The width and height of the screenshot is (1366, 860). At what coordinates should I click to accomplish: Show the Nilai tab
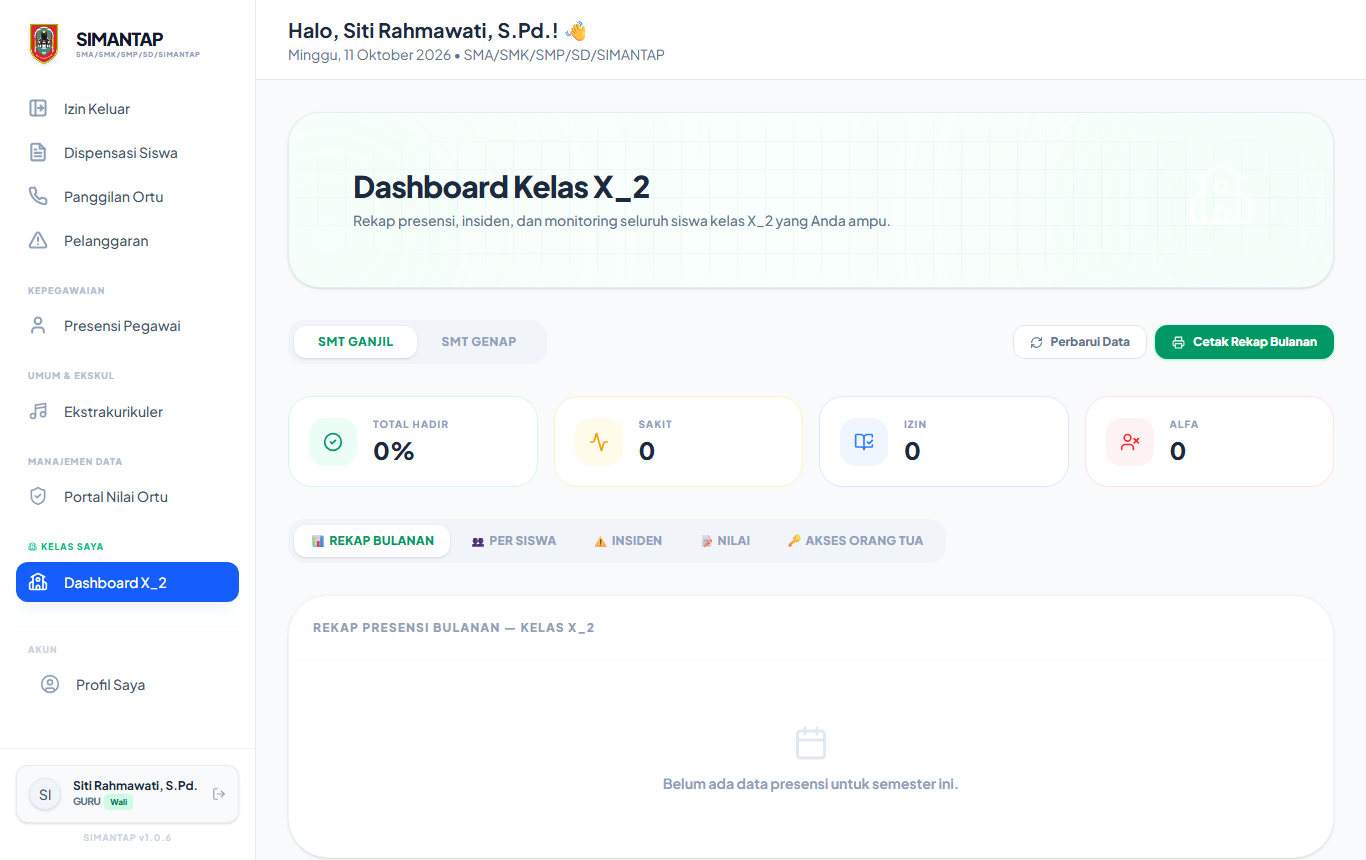tap(725, 541)
